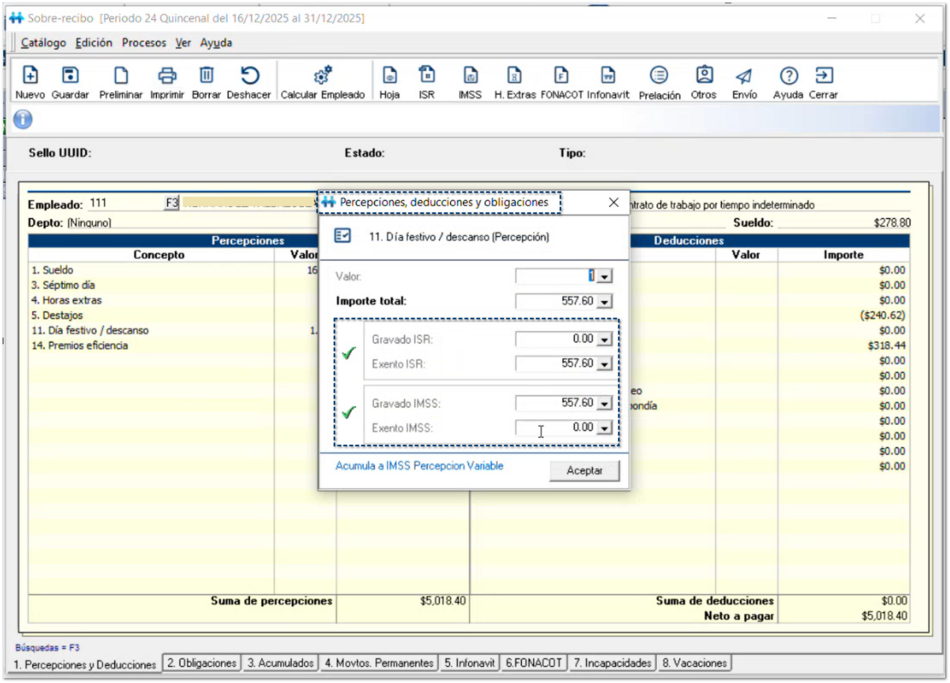The image size is (950, 683).
Task: Open Preliminar preview icon
Action: click(x=121, y=76)
